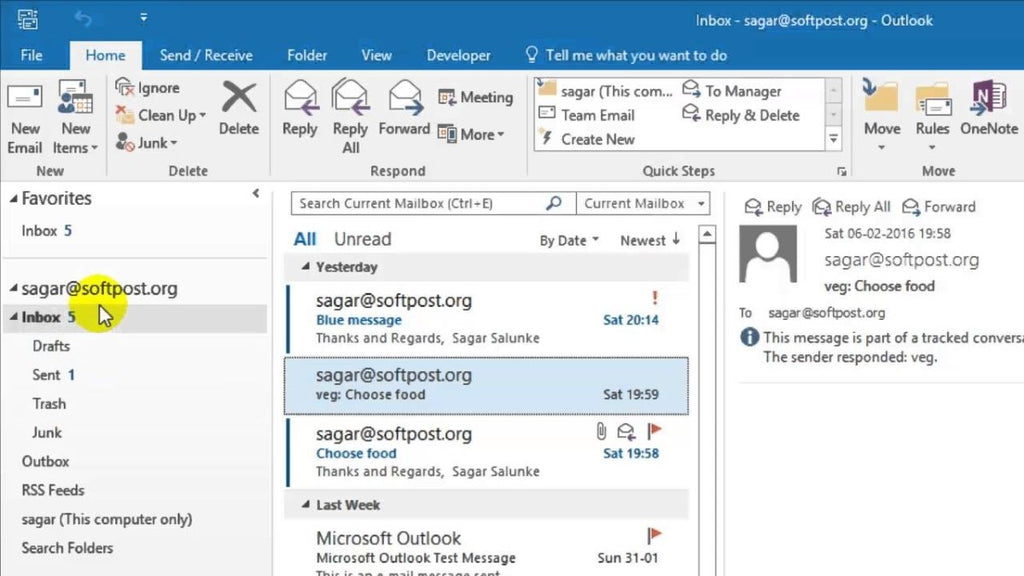Click Create New quick step
1024x576 pixels.
(597, 138)
